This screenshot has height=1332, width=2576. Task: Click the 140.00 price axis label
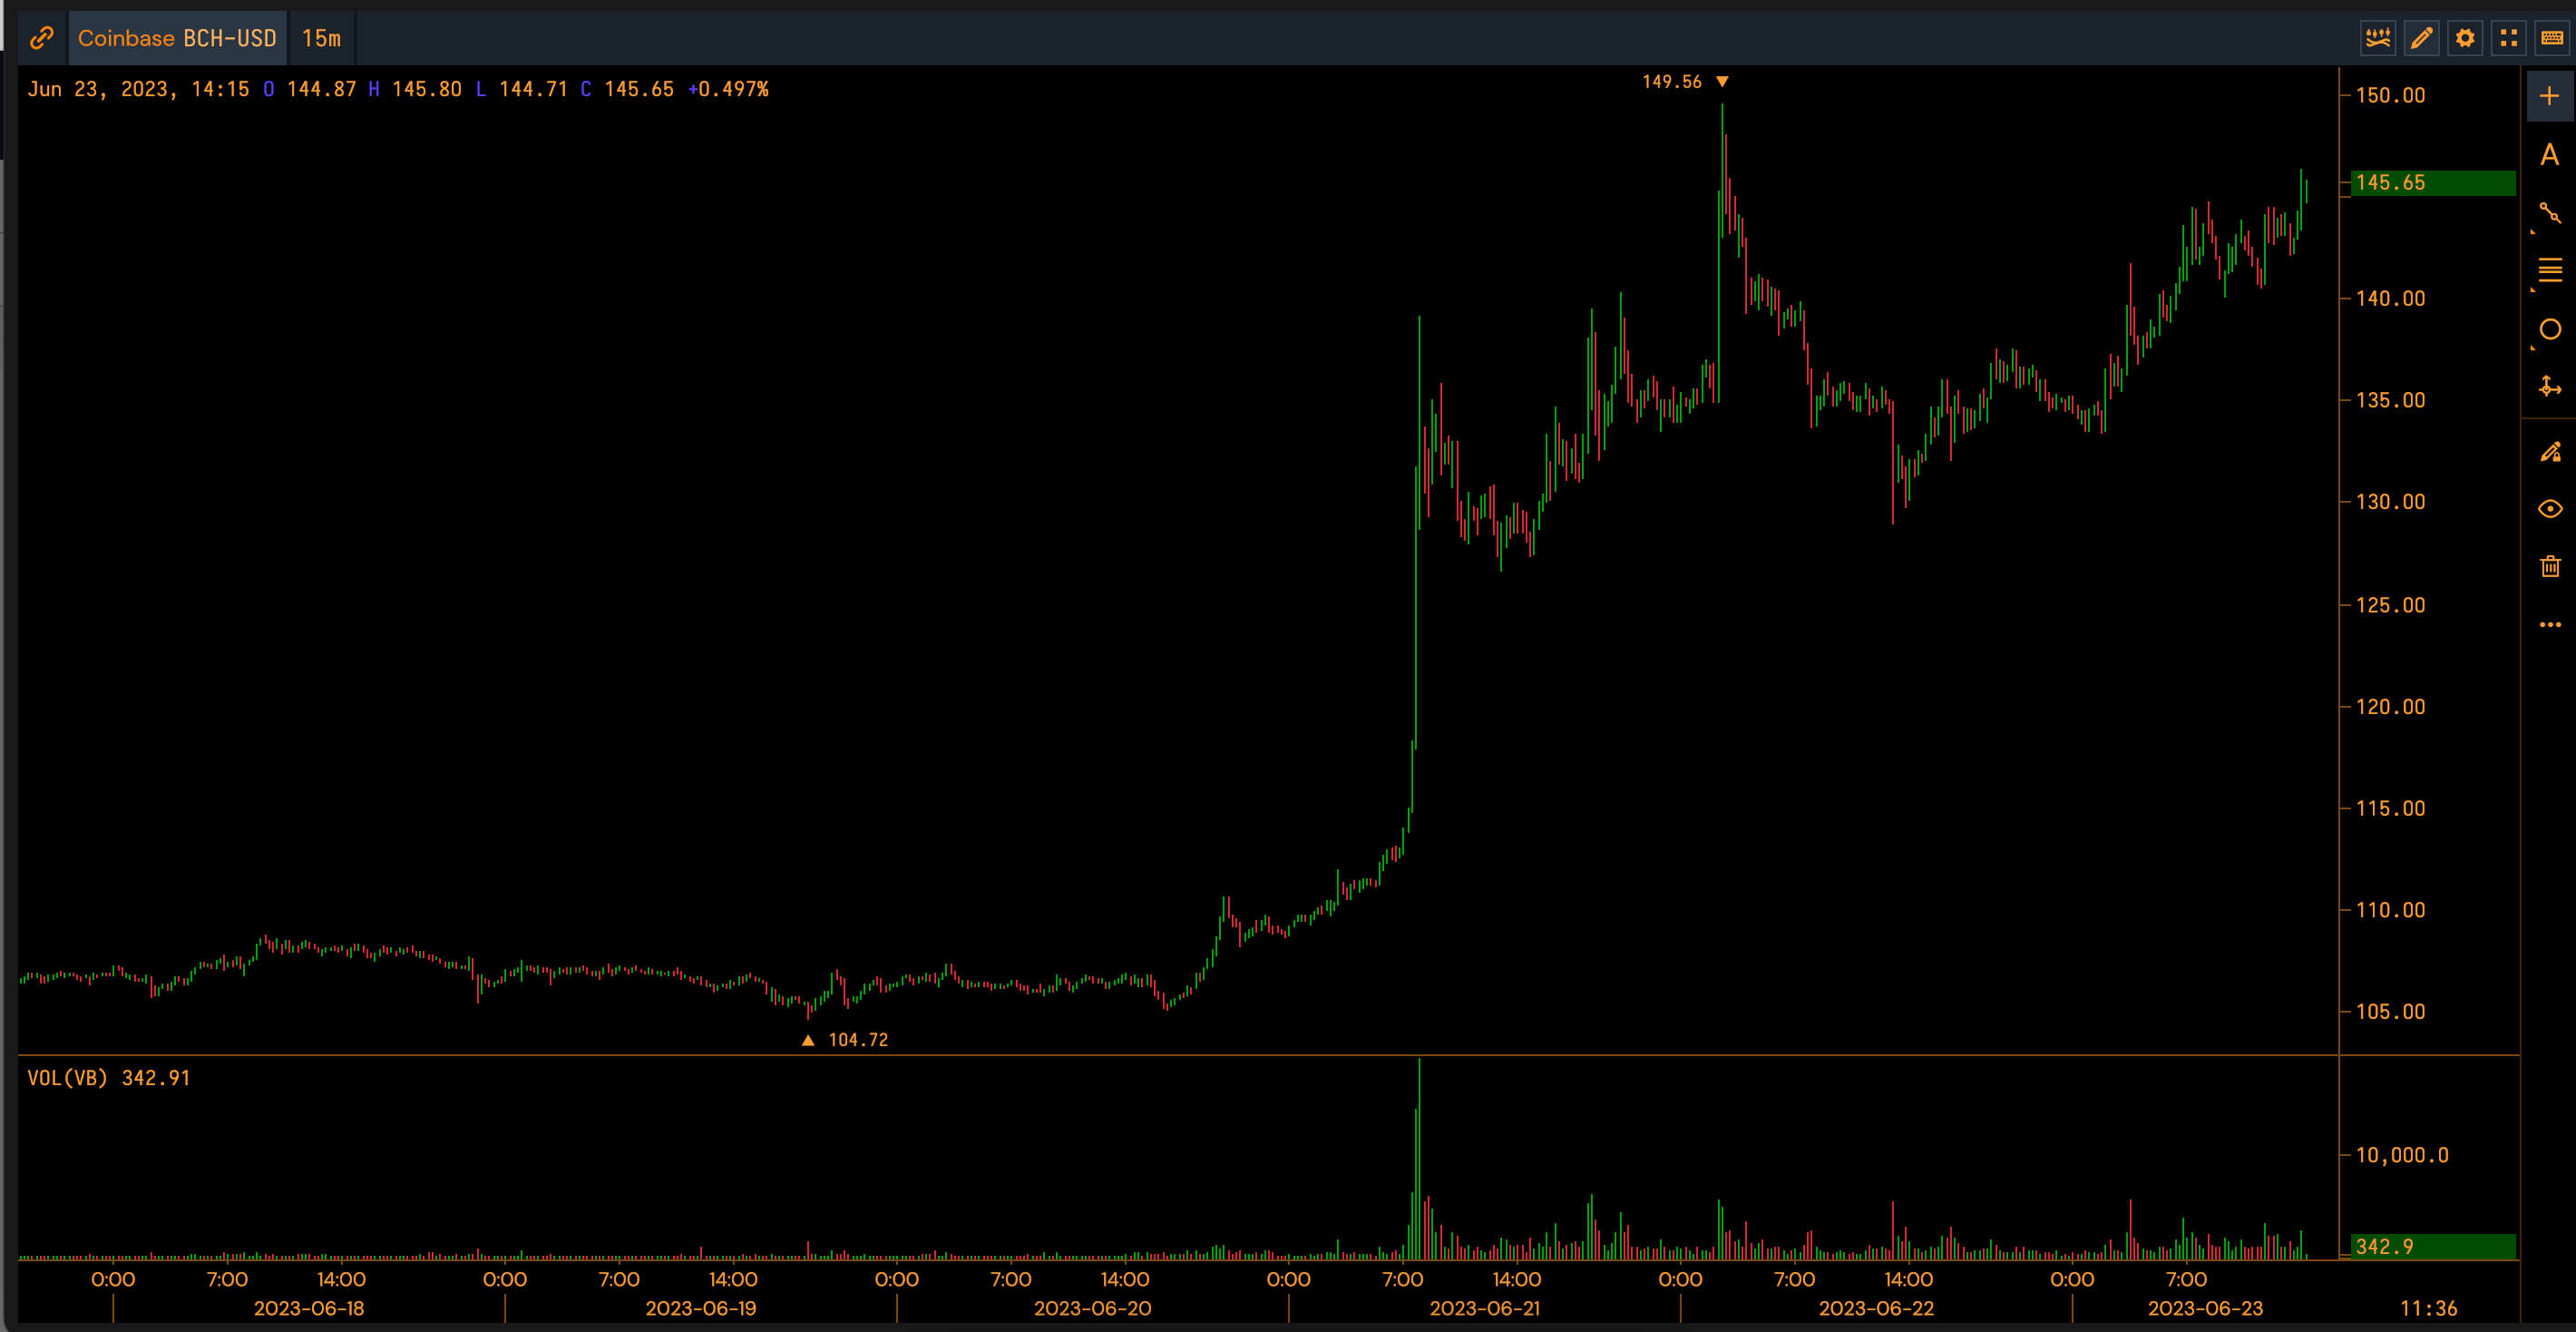click(2390, 299)
